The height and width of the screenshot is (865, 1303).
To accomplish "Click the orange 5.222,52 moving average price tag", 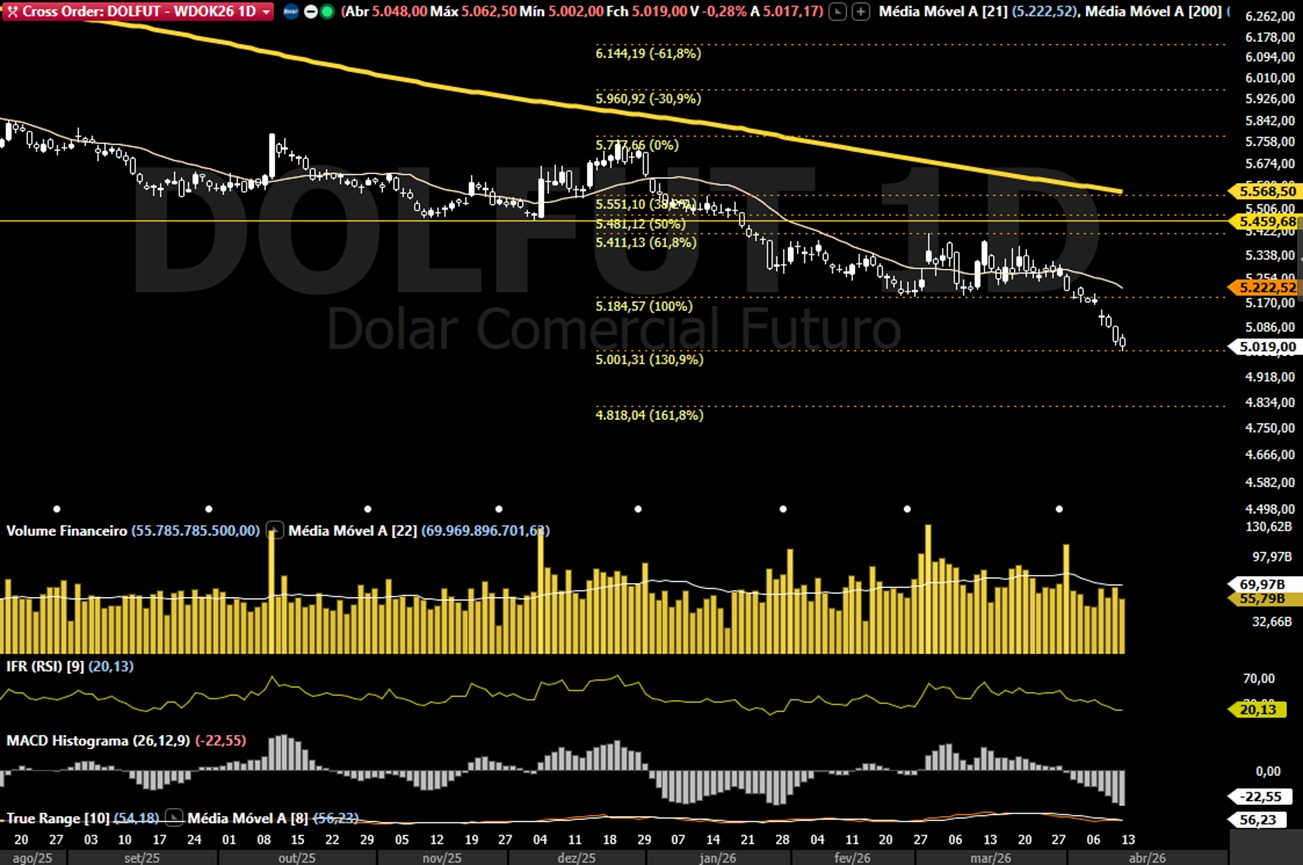I will (x=1266, y=288).
